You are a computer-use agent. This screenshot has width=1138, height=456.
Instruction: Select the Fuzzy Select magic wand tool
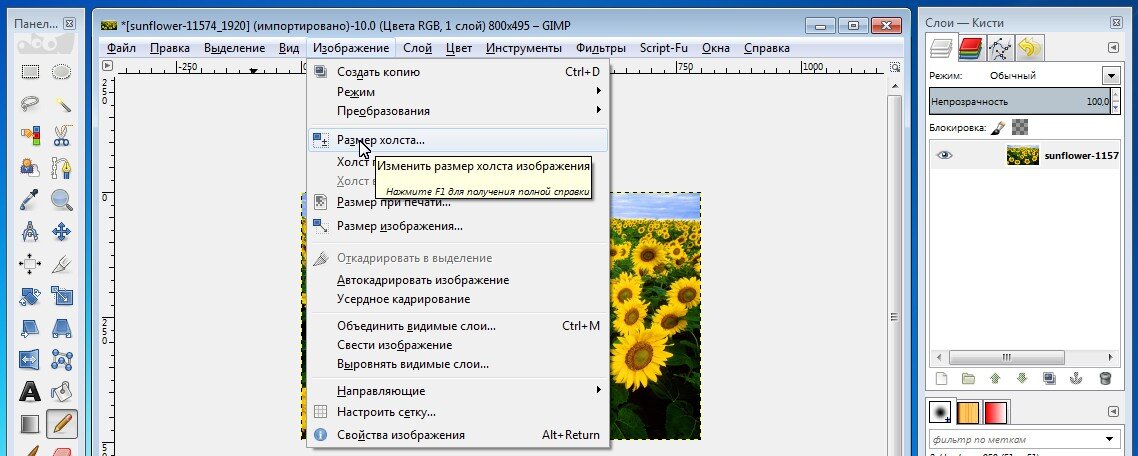[62, 104]
